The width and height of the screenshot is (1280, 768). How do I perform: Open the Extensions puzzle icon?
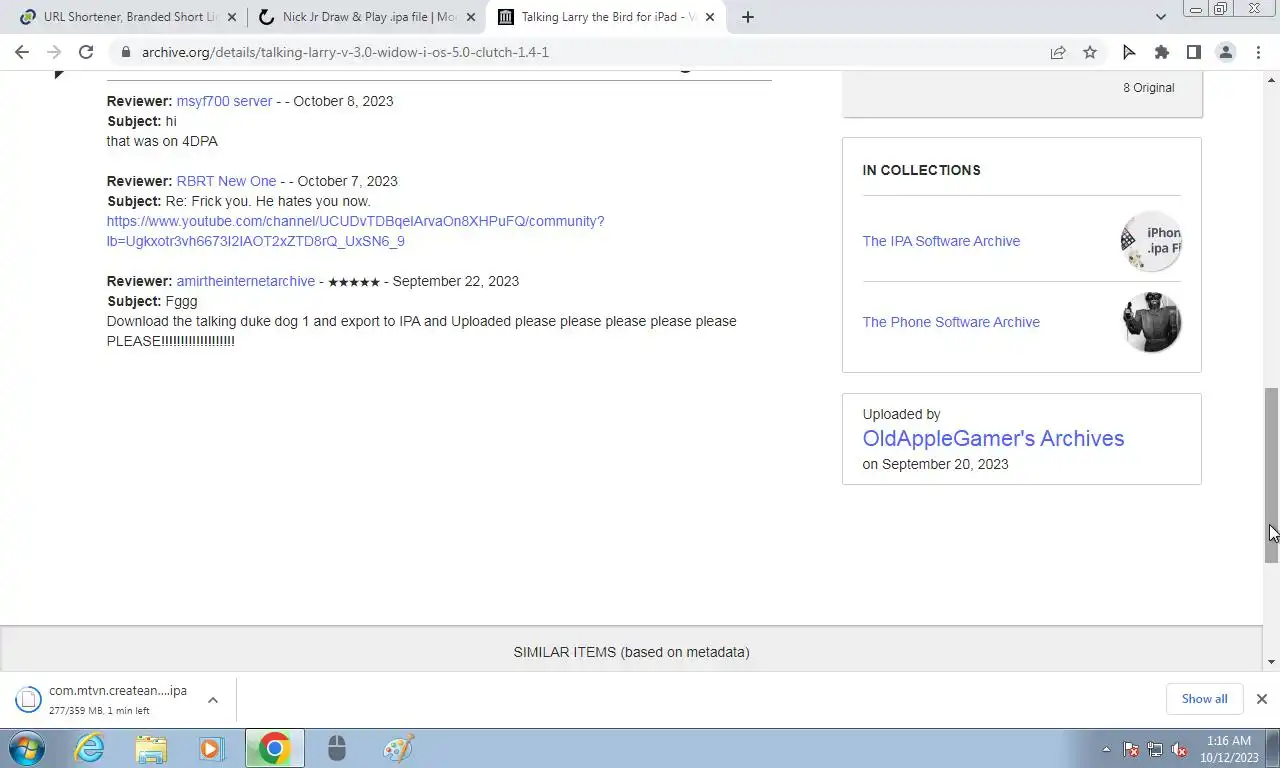[x=1161, y=52]
